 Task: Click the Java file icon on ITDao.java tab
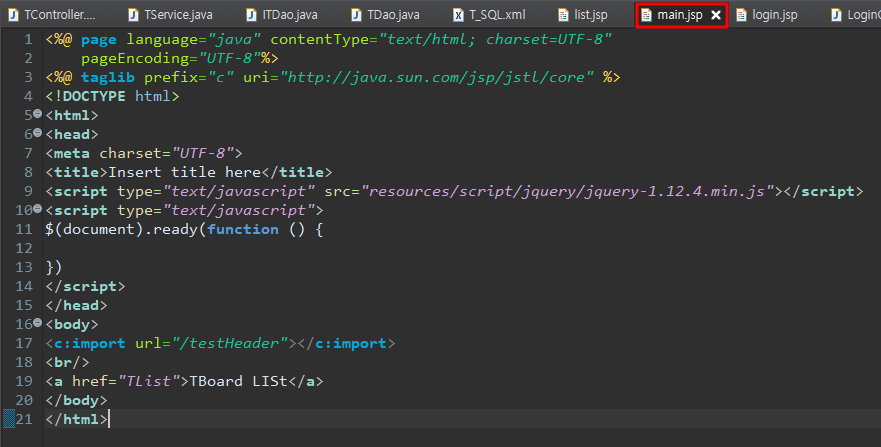coord(251,15)
